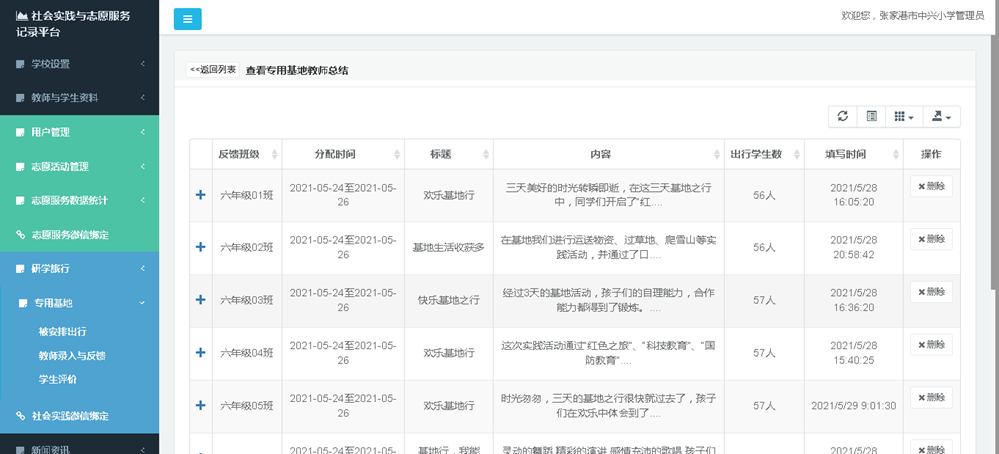Delete the 六年级02班 record

[931, 239]
